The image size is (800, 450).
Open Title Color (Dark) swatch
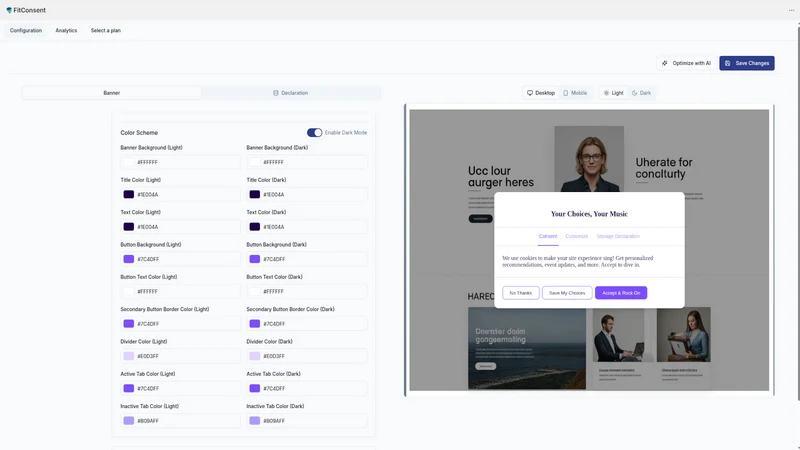[x=255, y=194]
